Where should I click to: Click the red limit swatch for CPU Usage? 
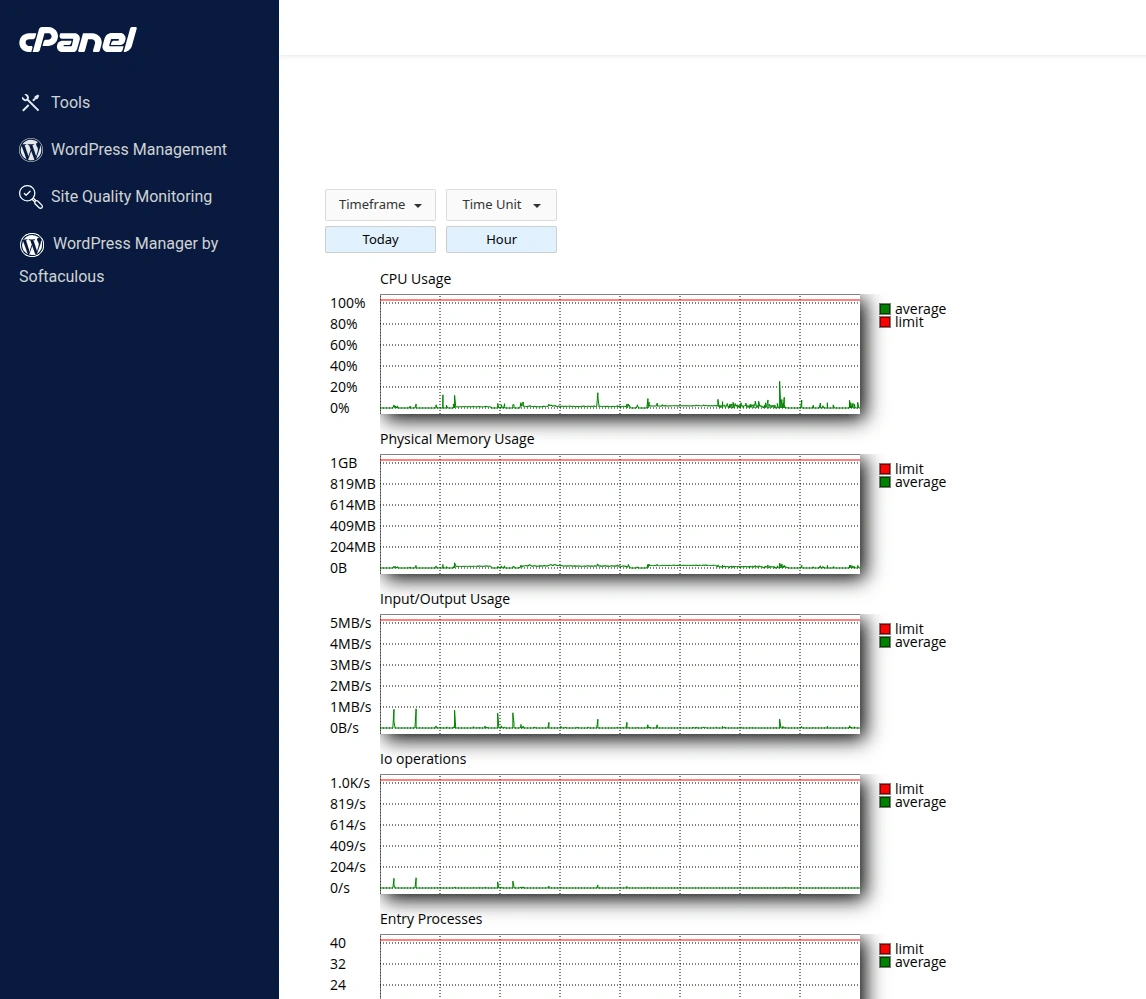pos(885,322)
